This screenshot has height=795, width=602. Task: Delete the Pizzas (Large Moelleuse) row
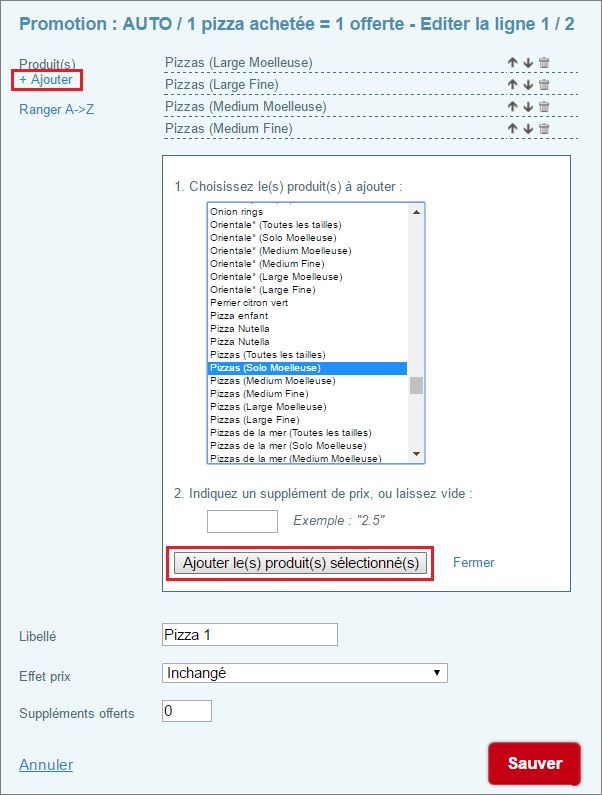coord(544,63)
